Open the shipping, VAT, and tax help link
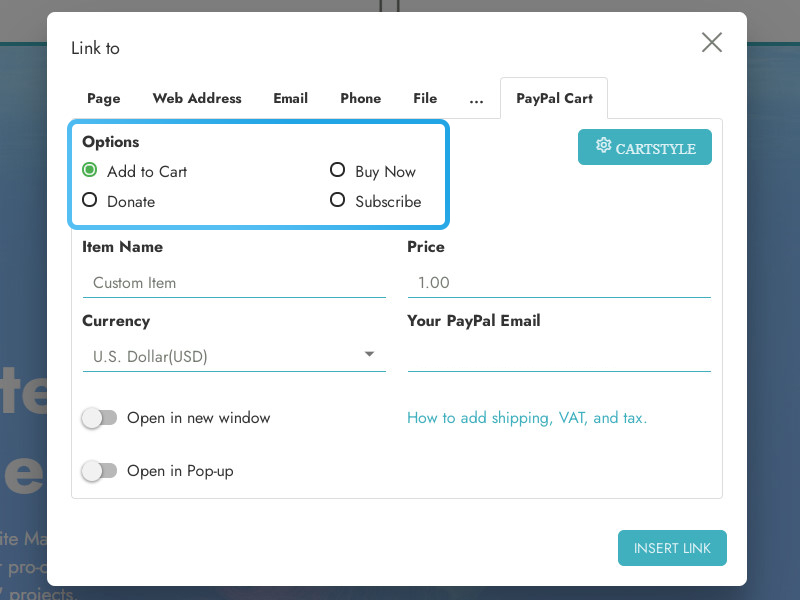This screenshot has width=800, height=600. (527, 418)
